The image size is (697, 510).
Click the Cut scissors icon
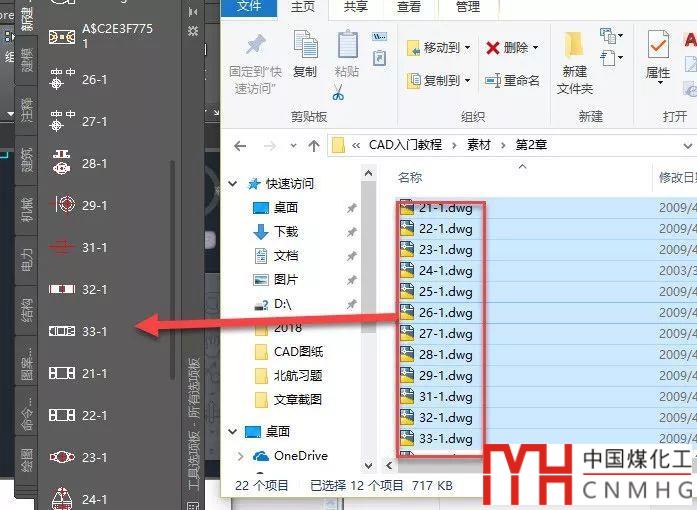pos(338,92)
